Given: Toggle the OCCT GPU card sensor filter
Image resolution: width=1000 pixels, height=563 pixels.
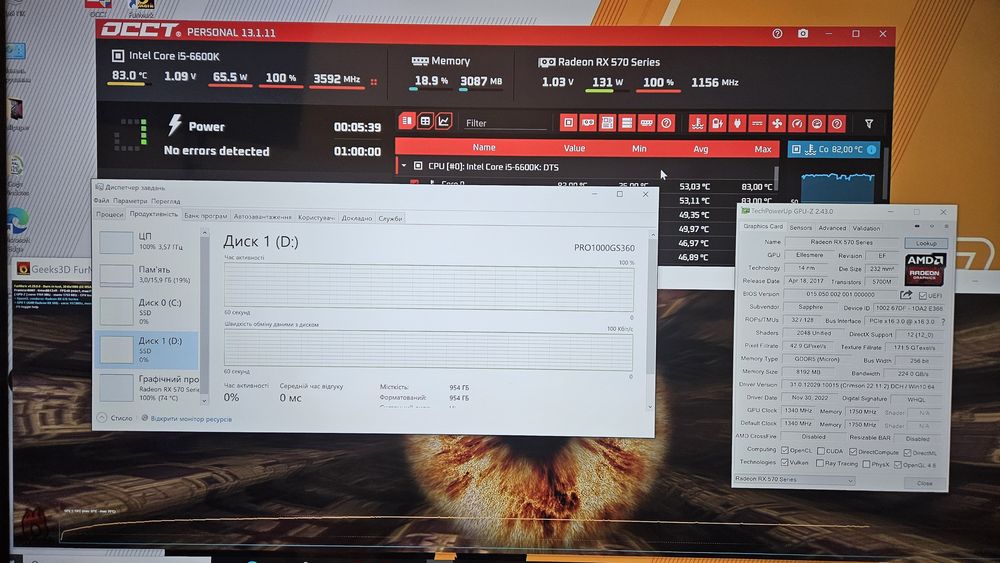Looking at the screenshot, I should coord(588,122).
